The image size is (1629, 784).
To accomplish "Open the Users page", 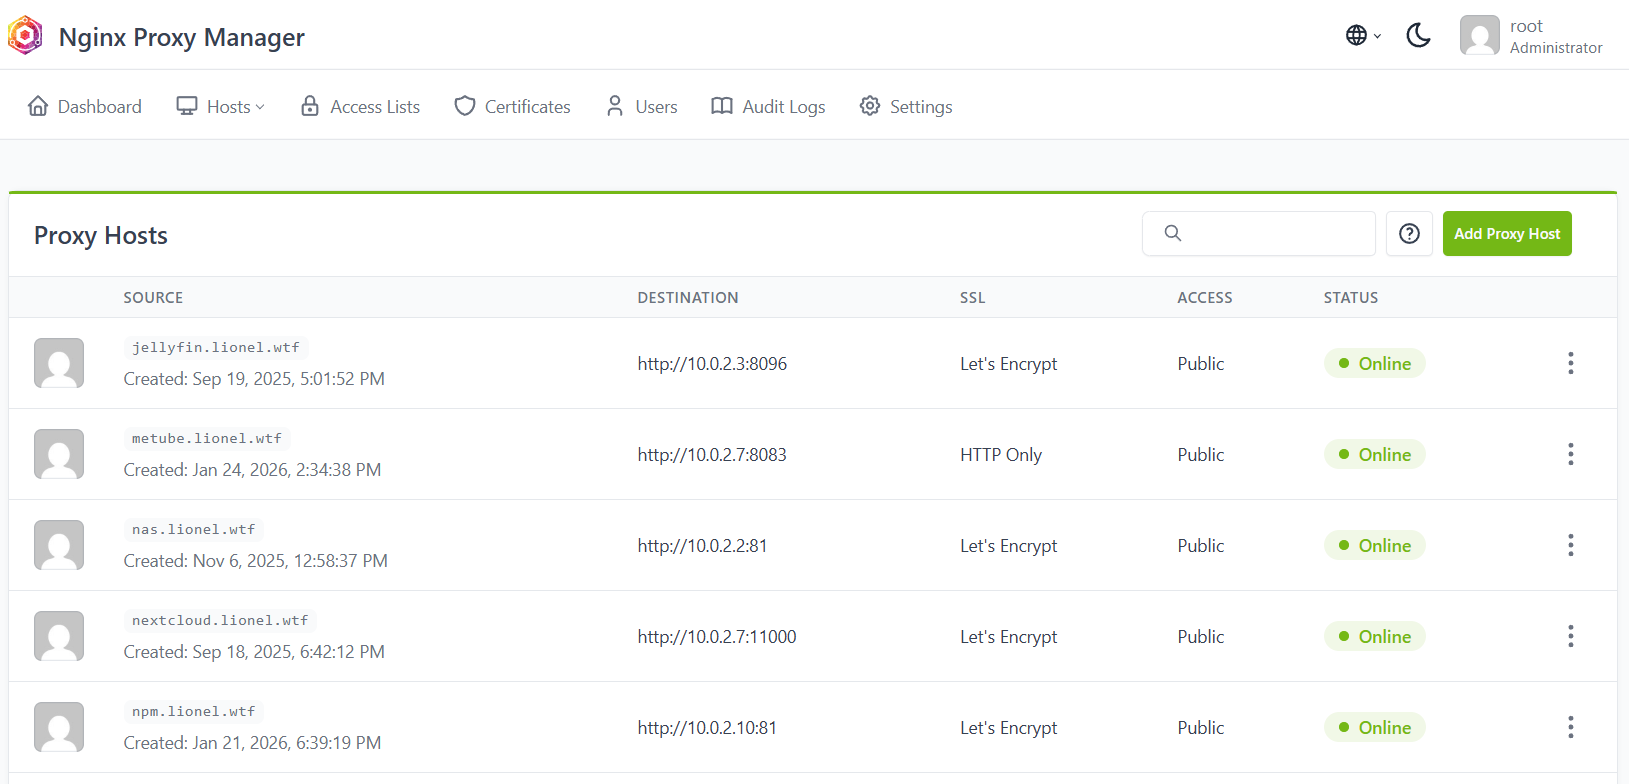I will 642,107.
